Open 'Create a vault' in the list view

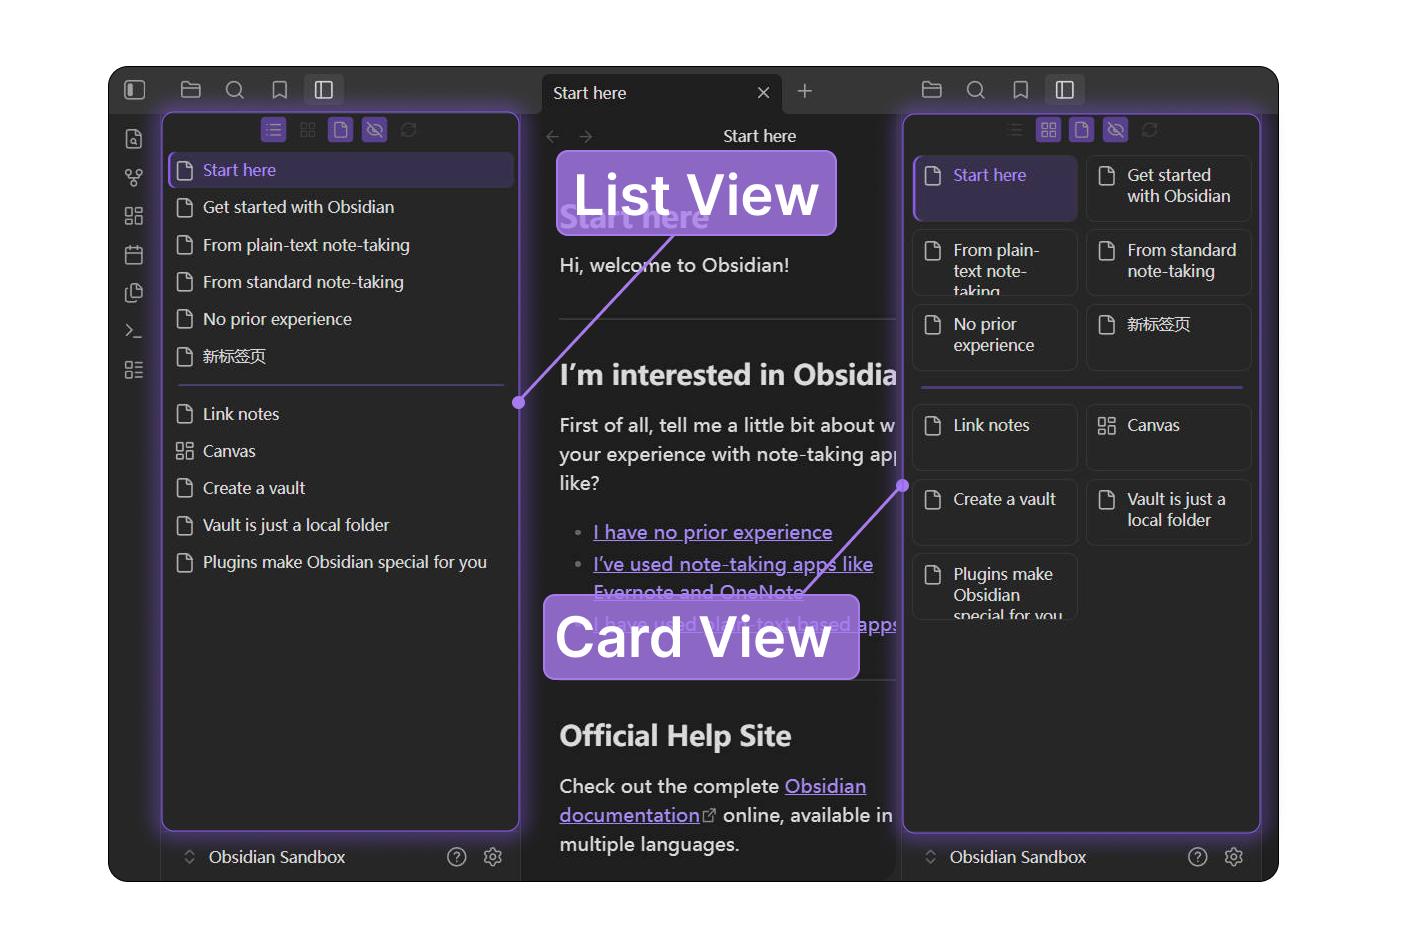[341, 488]
